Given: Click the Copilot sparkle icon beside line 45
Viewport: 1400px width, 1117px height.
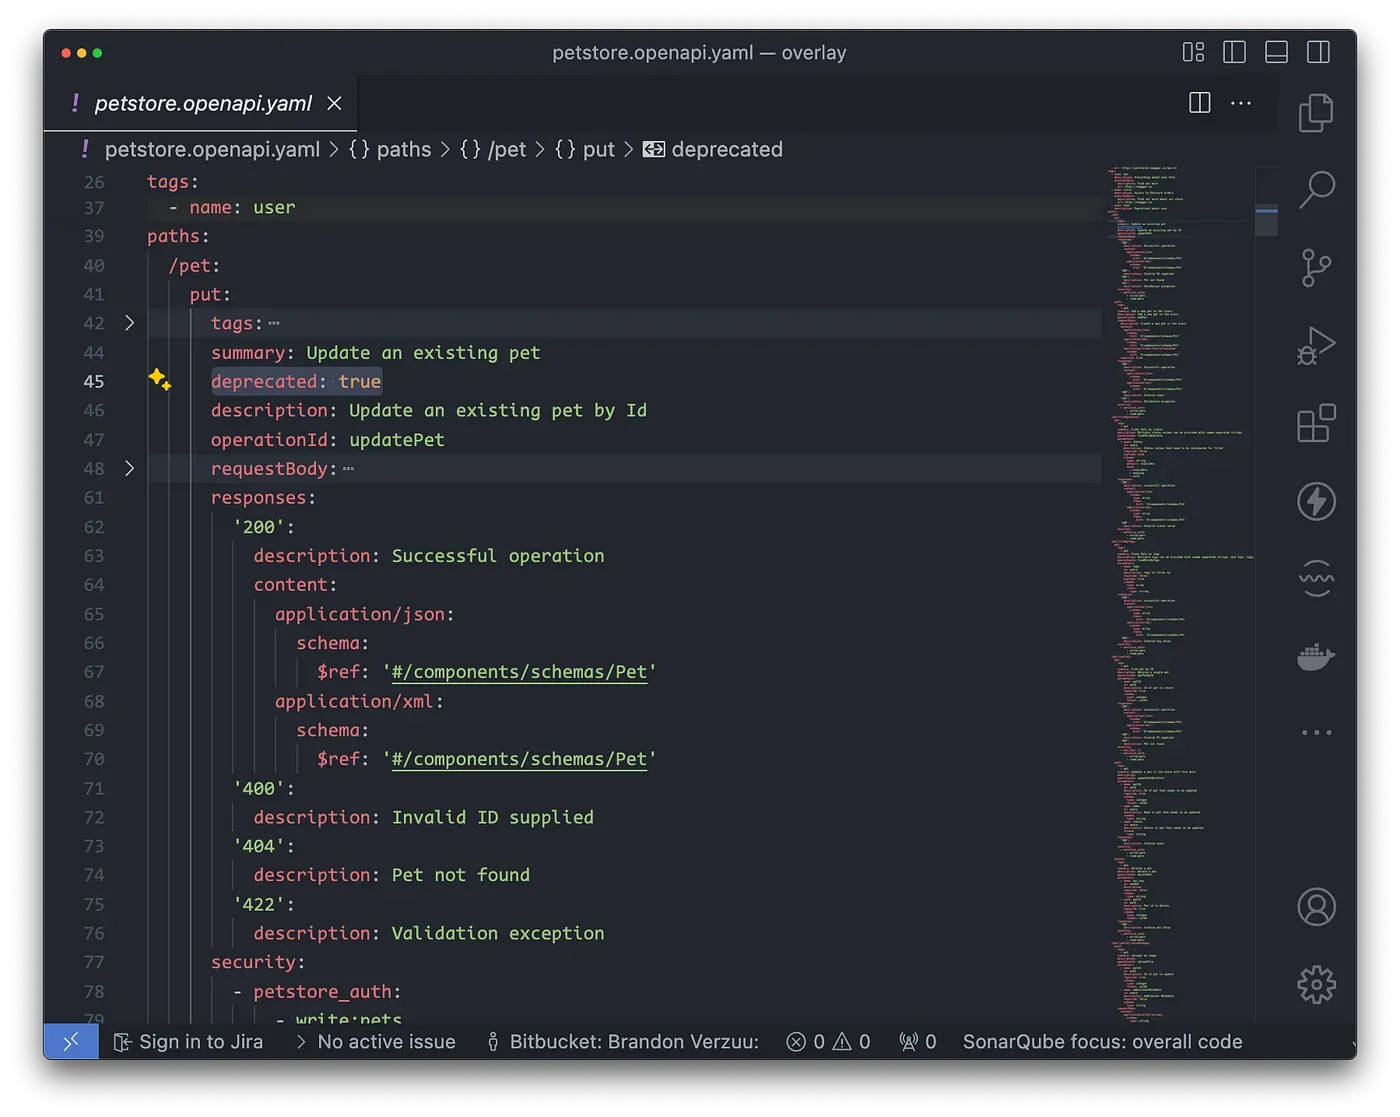Looking at the screenshot, I should click(160, 381).
